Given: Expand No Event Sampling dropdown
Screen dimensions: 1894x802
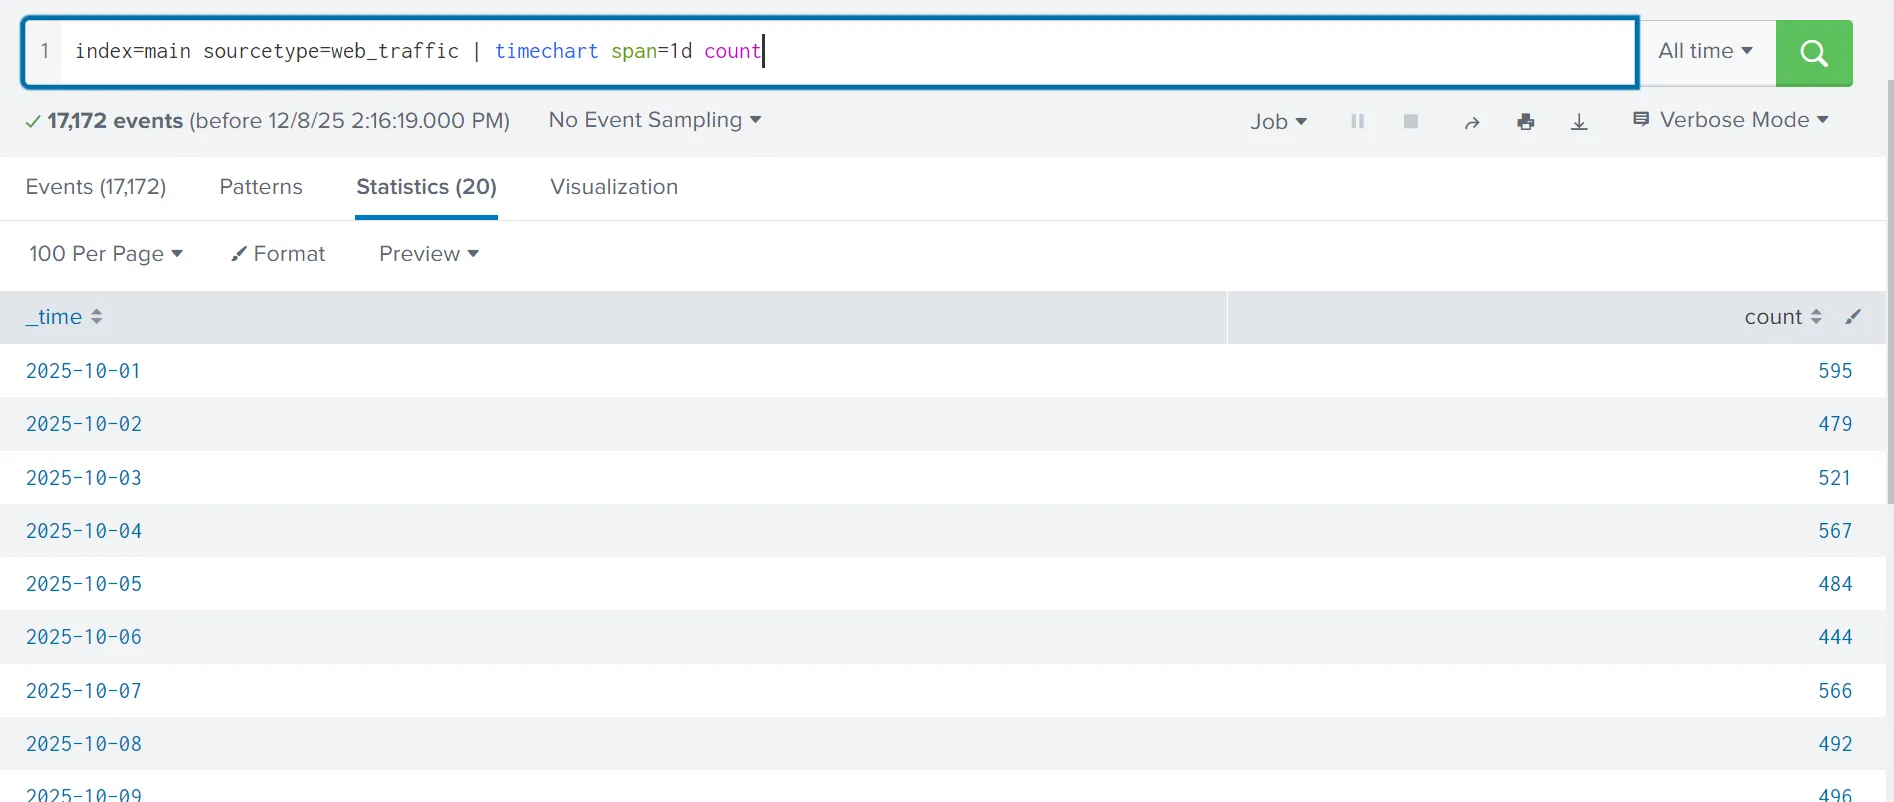Looking at the screenshot, I should 655,120.
